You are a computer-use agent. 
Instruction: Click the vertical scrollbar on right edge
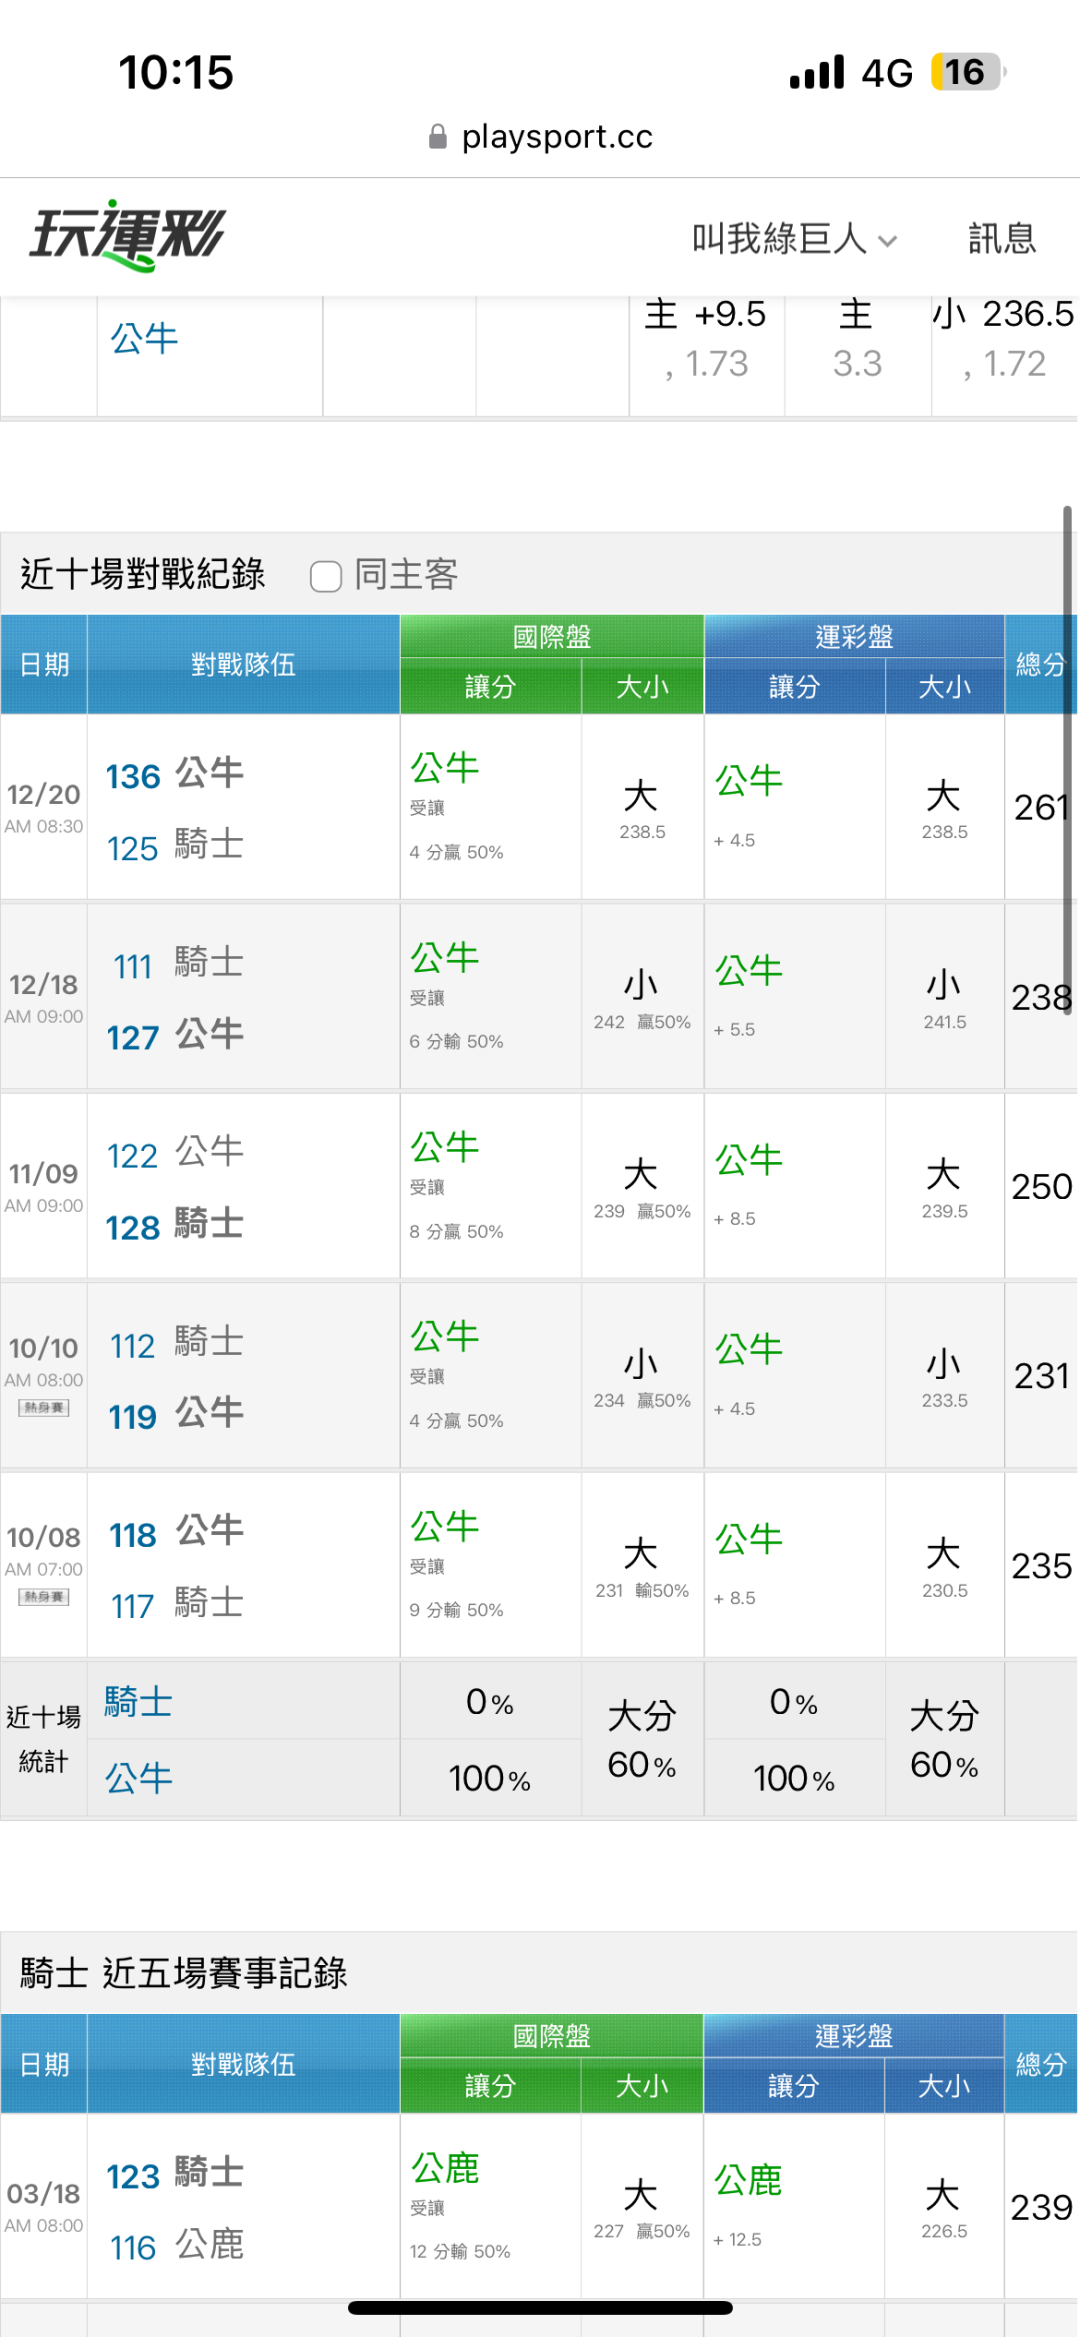point(1067,760)
